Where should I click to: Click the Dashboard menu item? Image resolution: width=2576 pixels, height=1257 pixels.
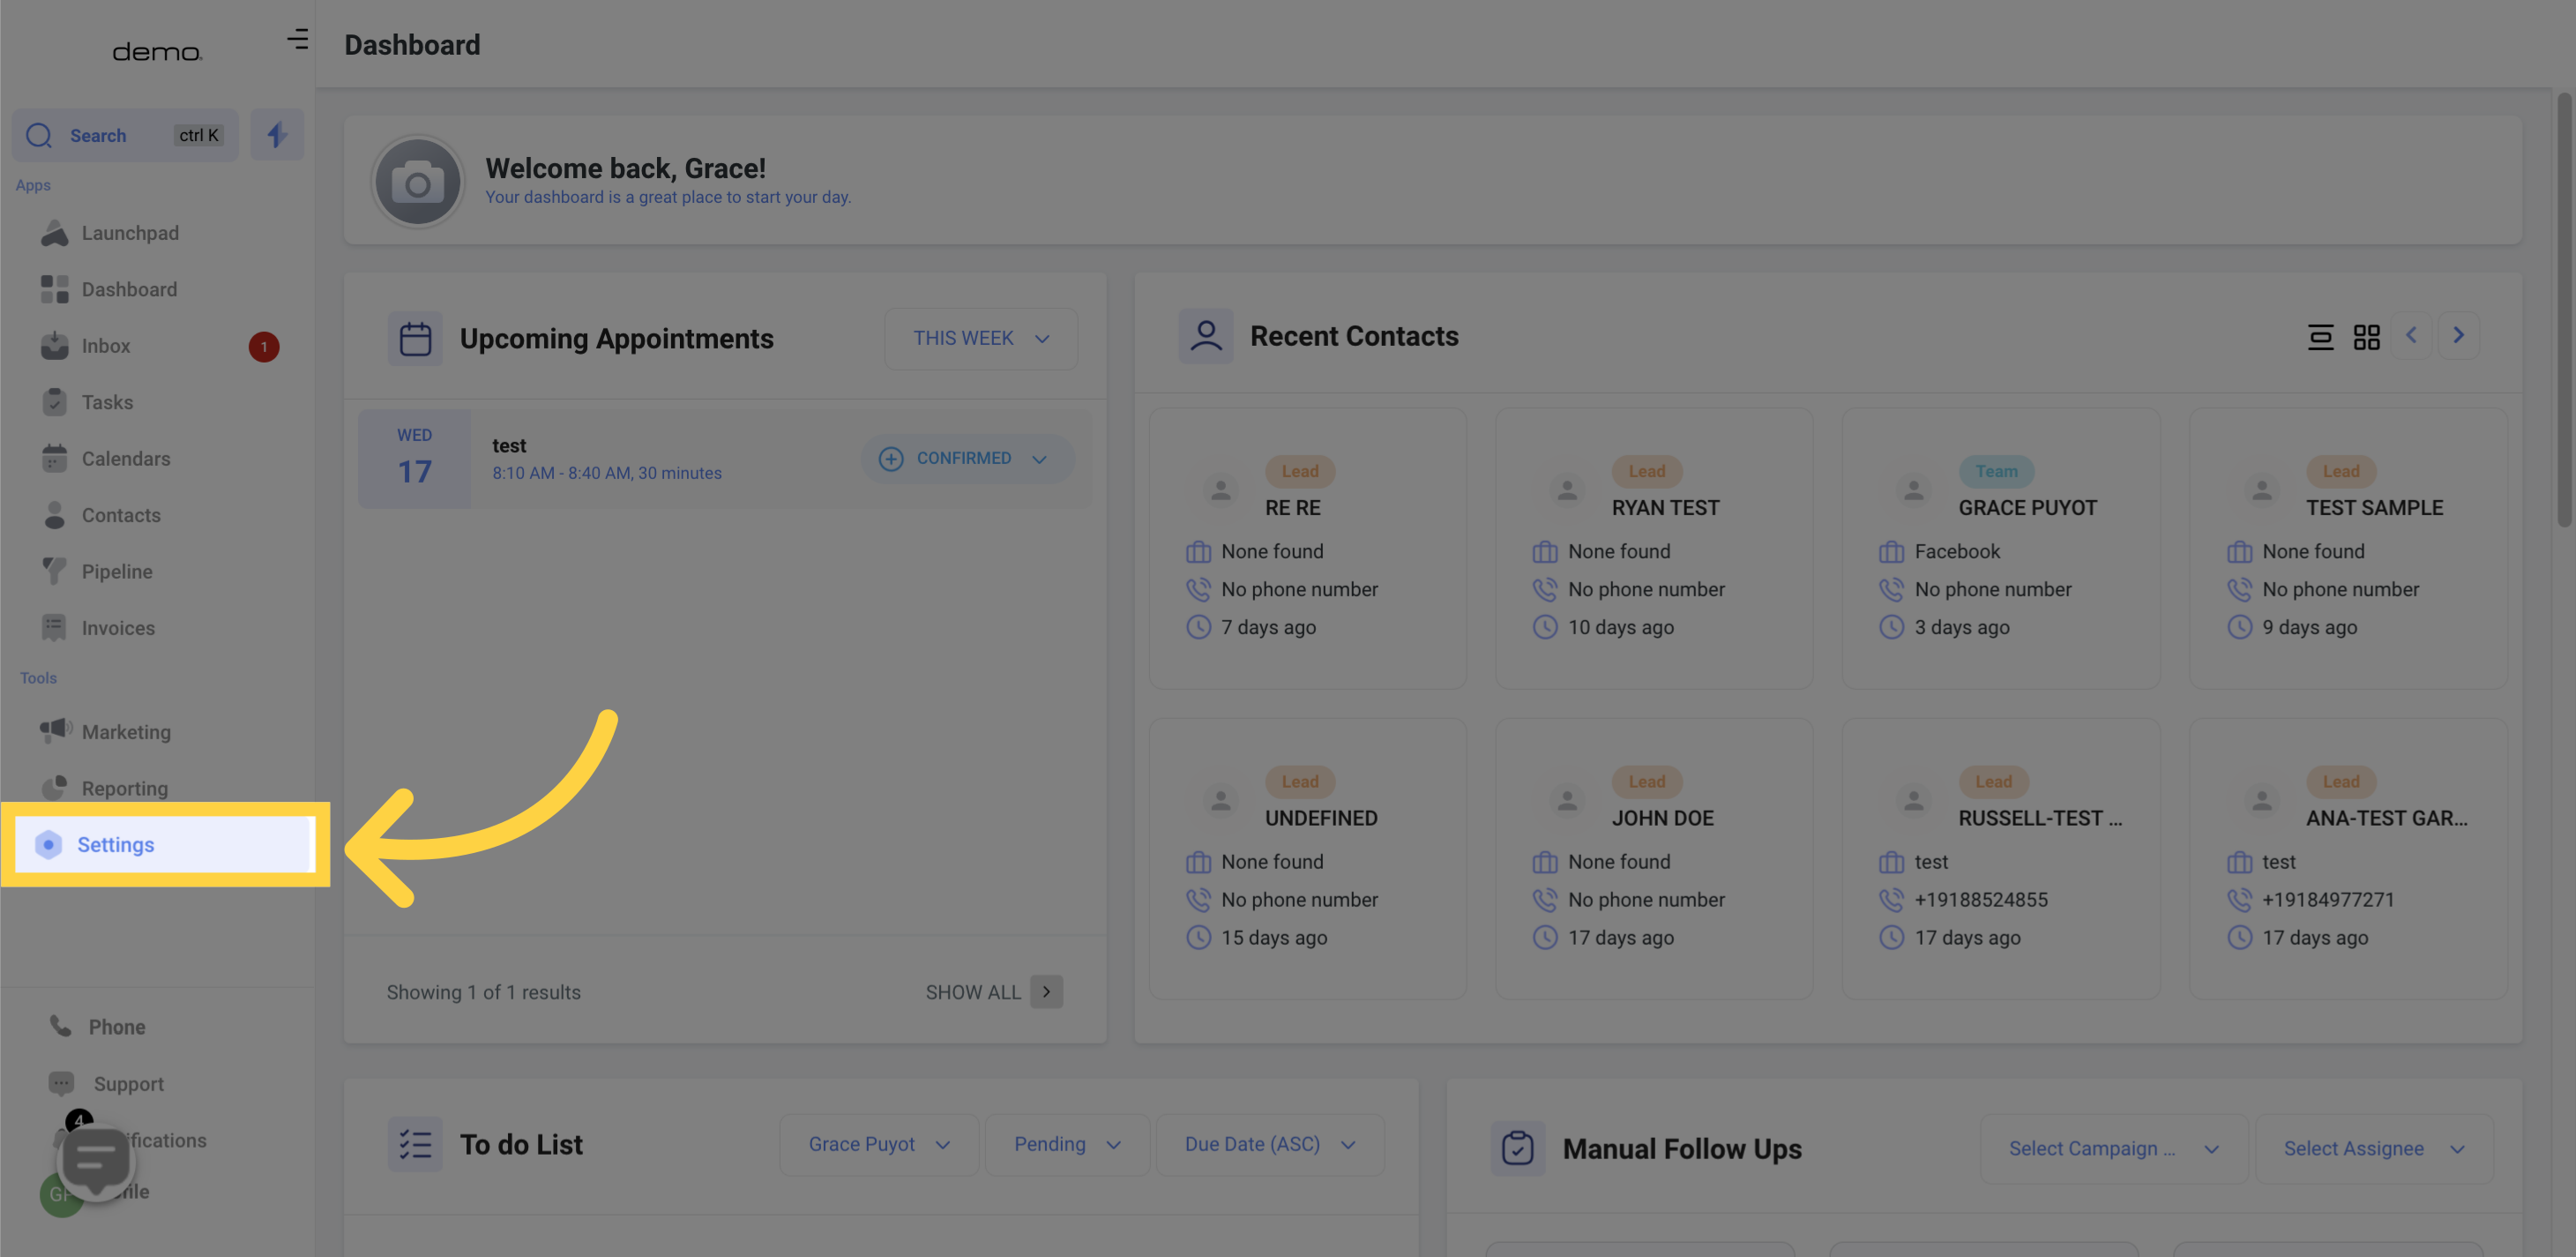point(128,291)
